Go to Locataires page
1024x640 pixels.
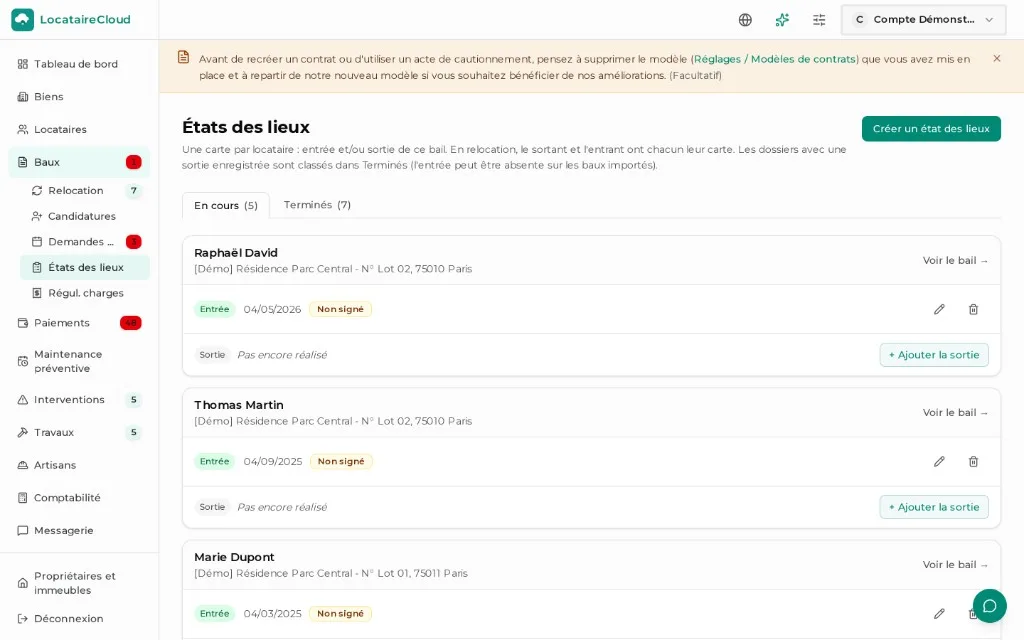pos(79,129)
